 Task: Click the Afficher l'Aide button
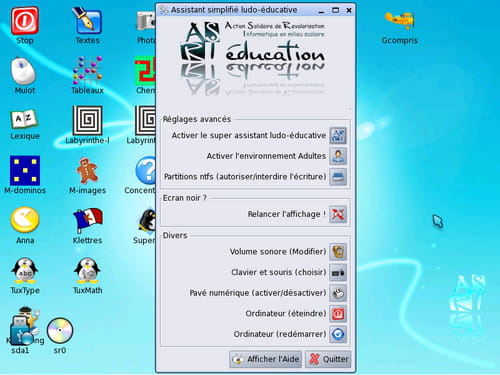tap(265, 359)
